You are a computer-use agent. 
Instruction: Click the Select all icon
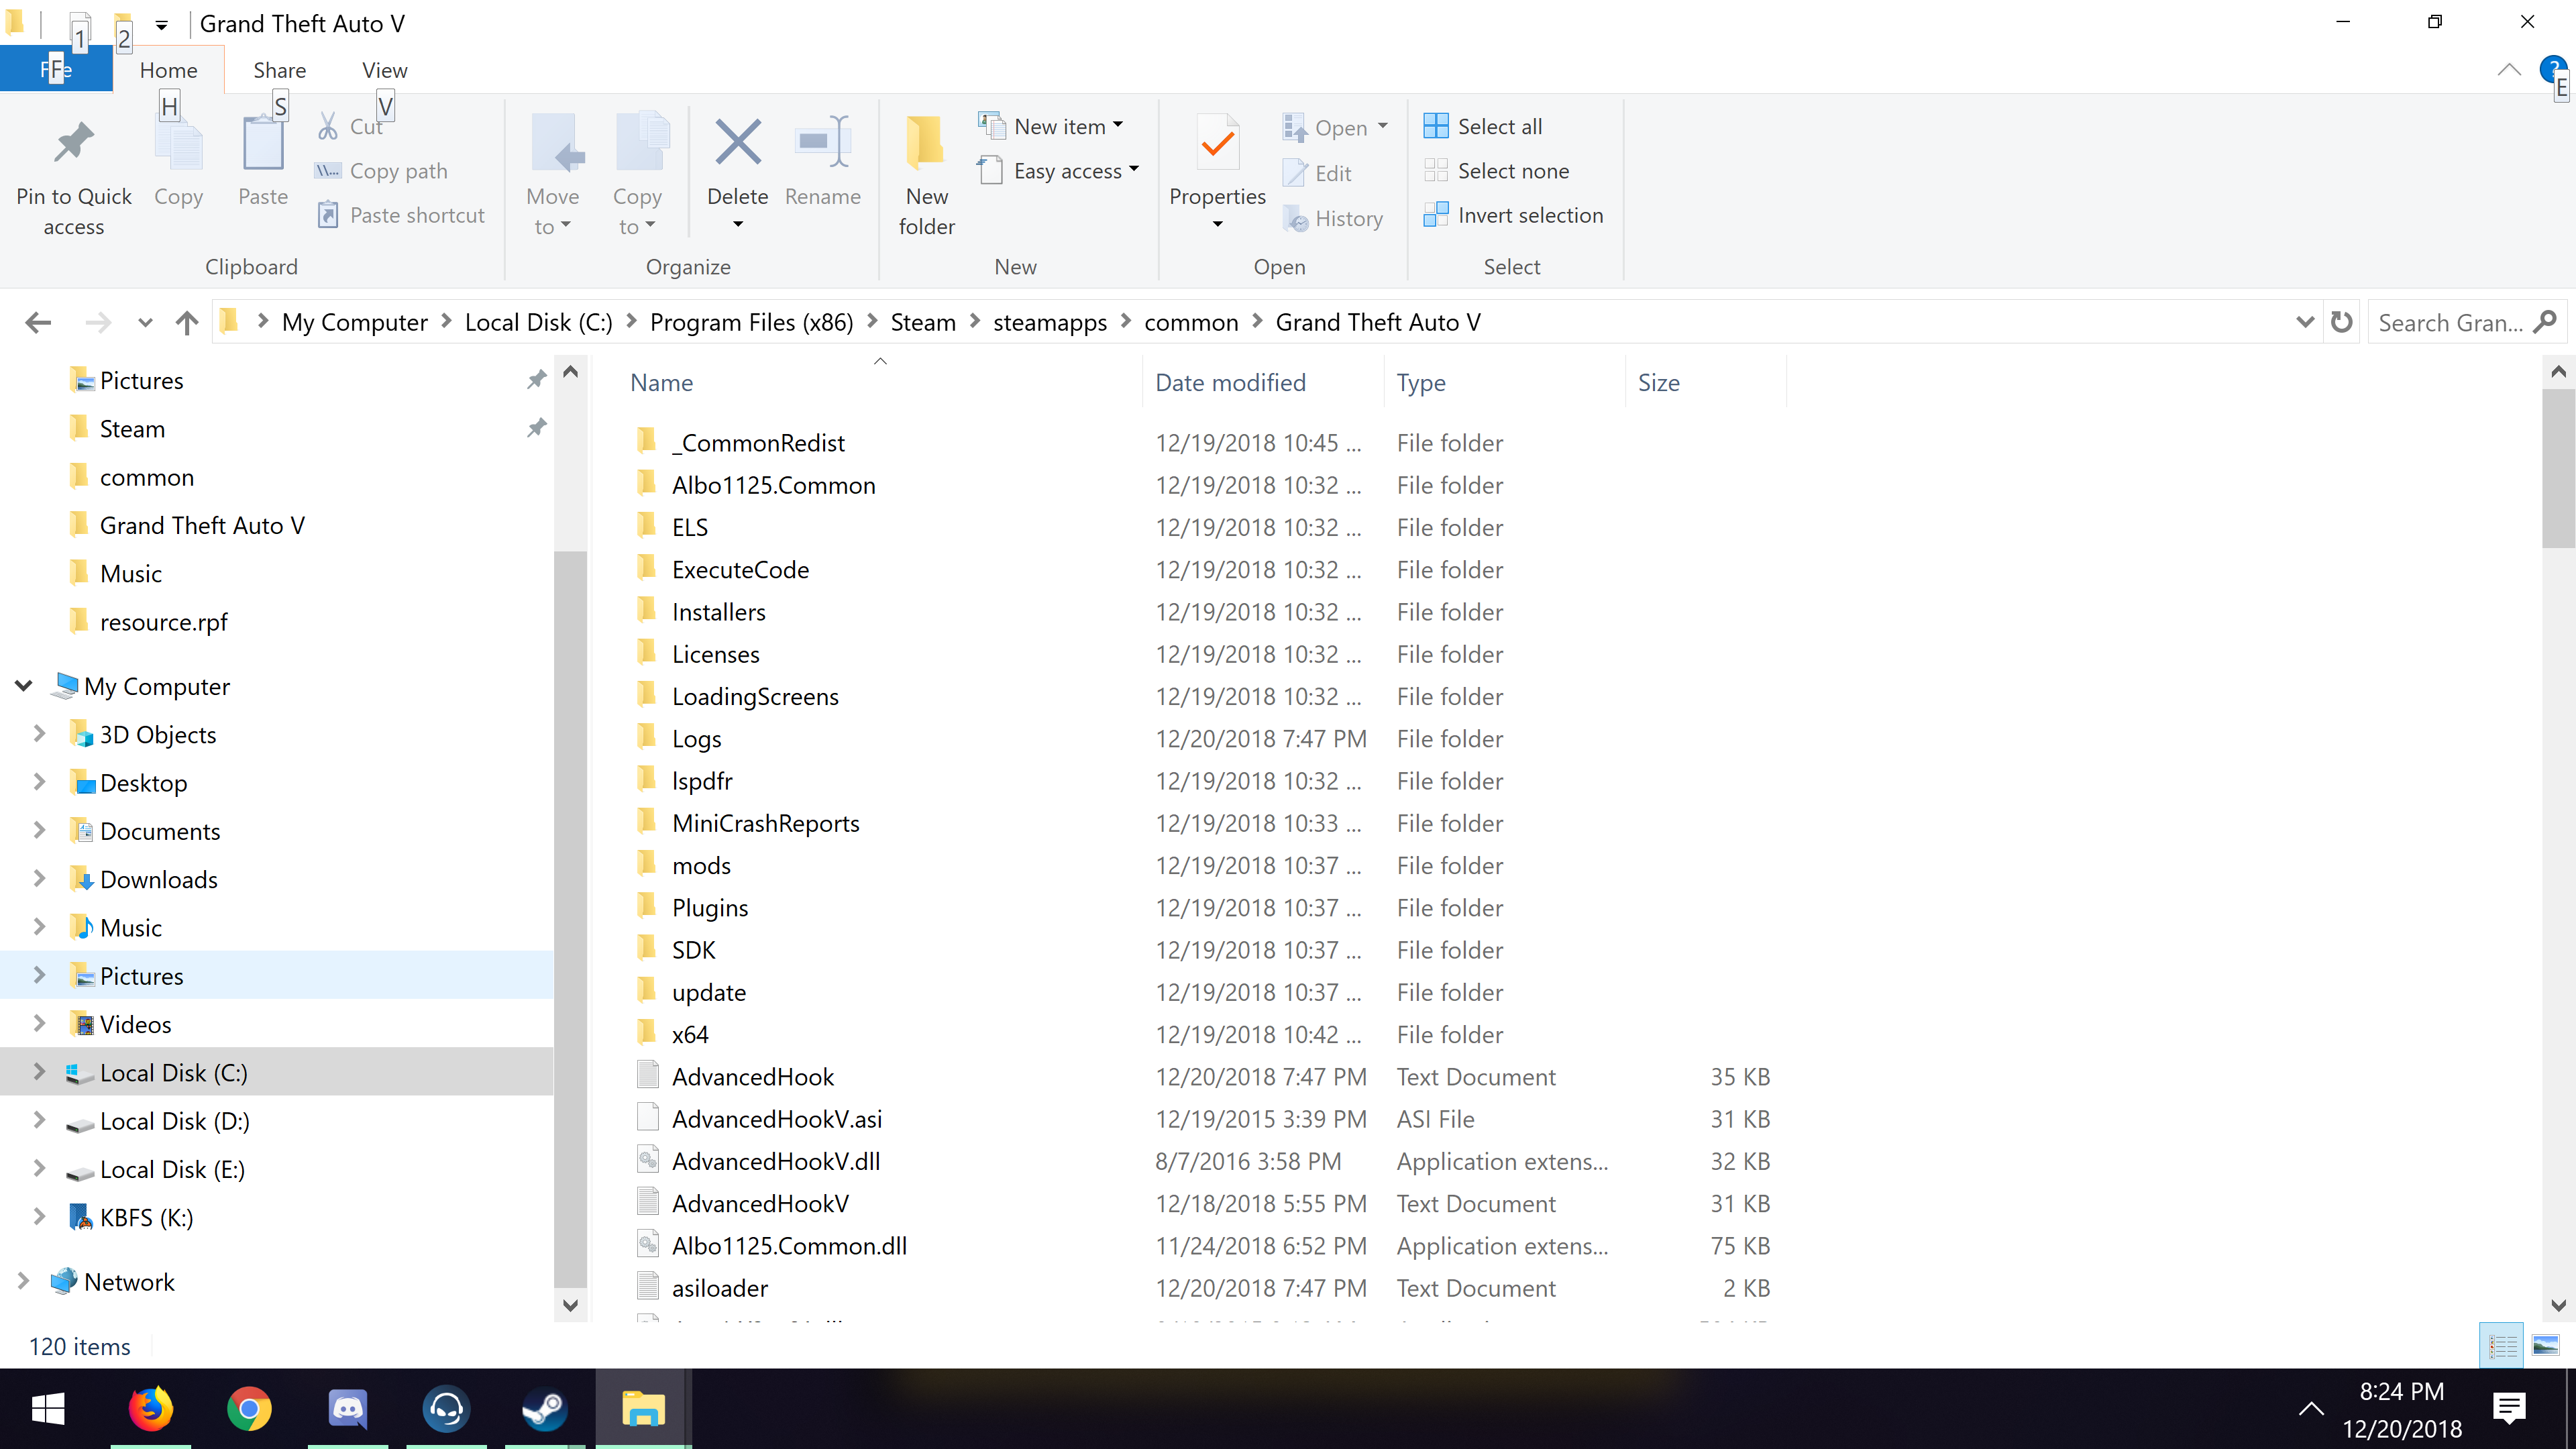click(1436, 126)
